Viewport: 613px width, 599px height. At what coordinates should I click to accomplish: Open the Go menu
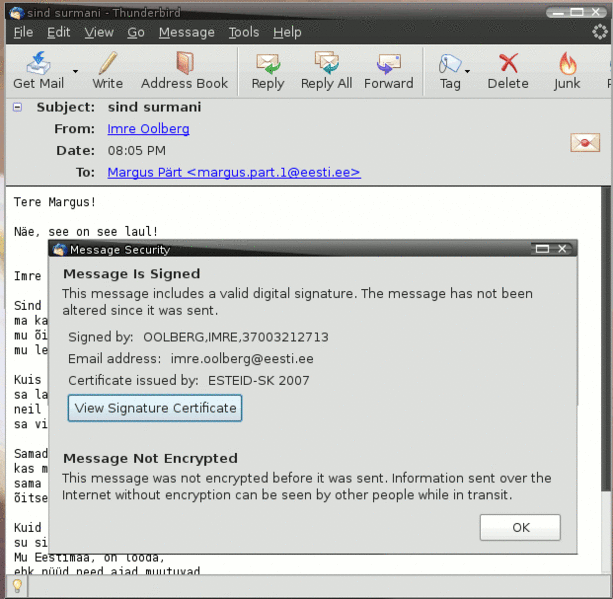pyautogui.click(x=136, y=32)
